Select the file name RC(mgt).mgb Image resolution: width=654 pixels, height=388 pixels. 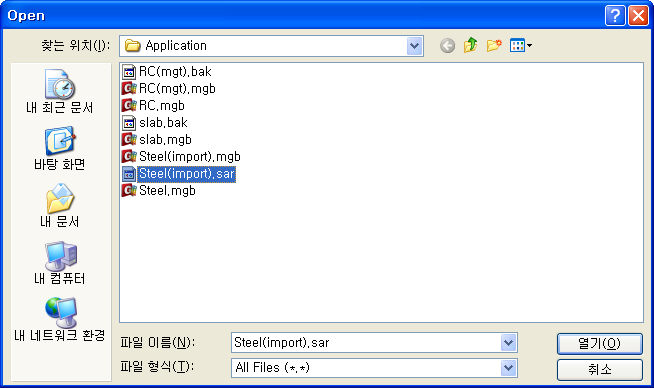click(x=177, y=88)
